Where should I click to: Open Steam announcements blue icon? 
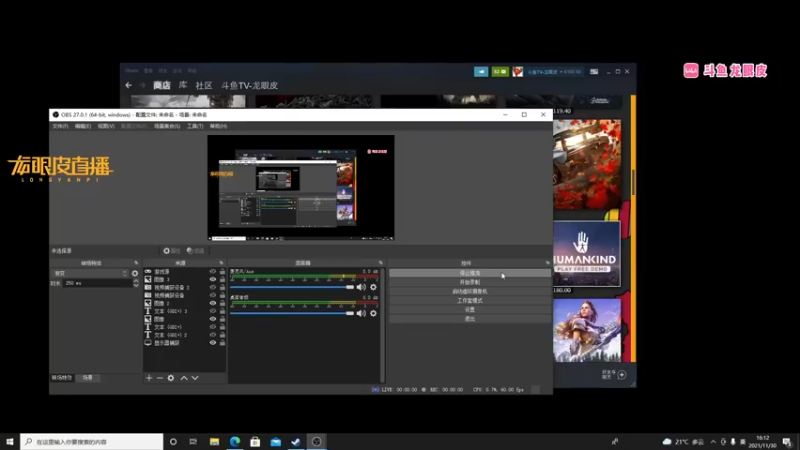click(x=481, y=72)
